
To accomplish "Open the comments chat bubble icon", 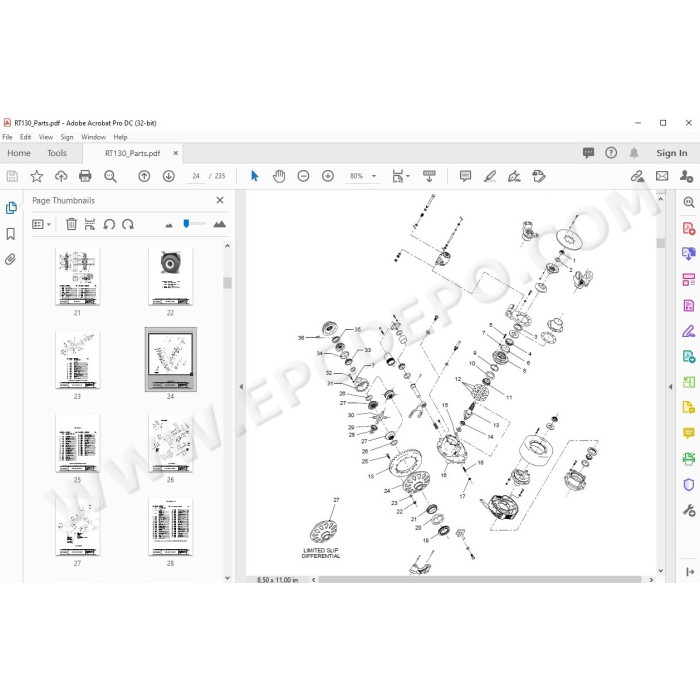I will [588, 153].
